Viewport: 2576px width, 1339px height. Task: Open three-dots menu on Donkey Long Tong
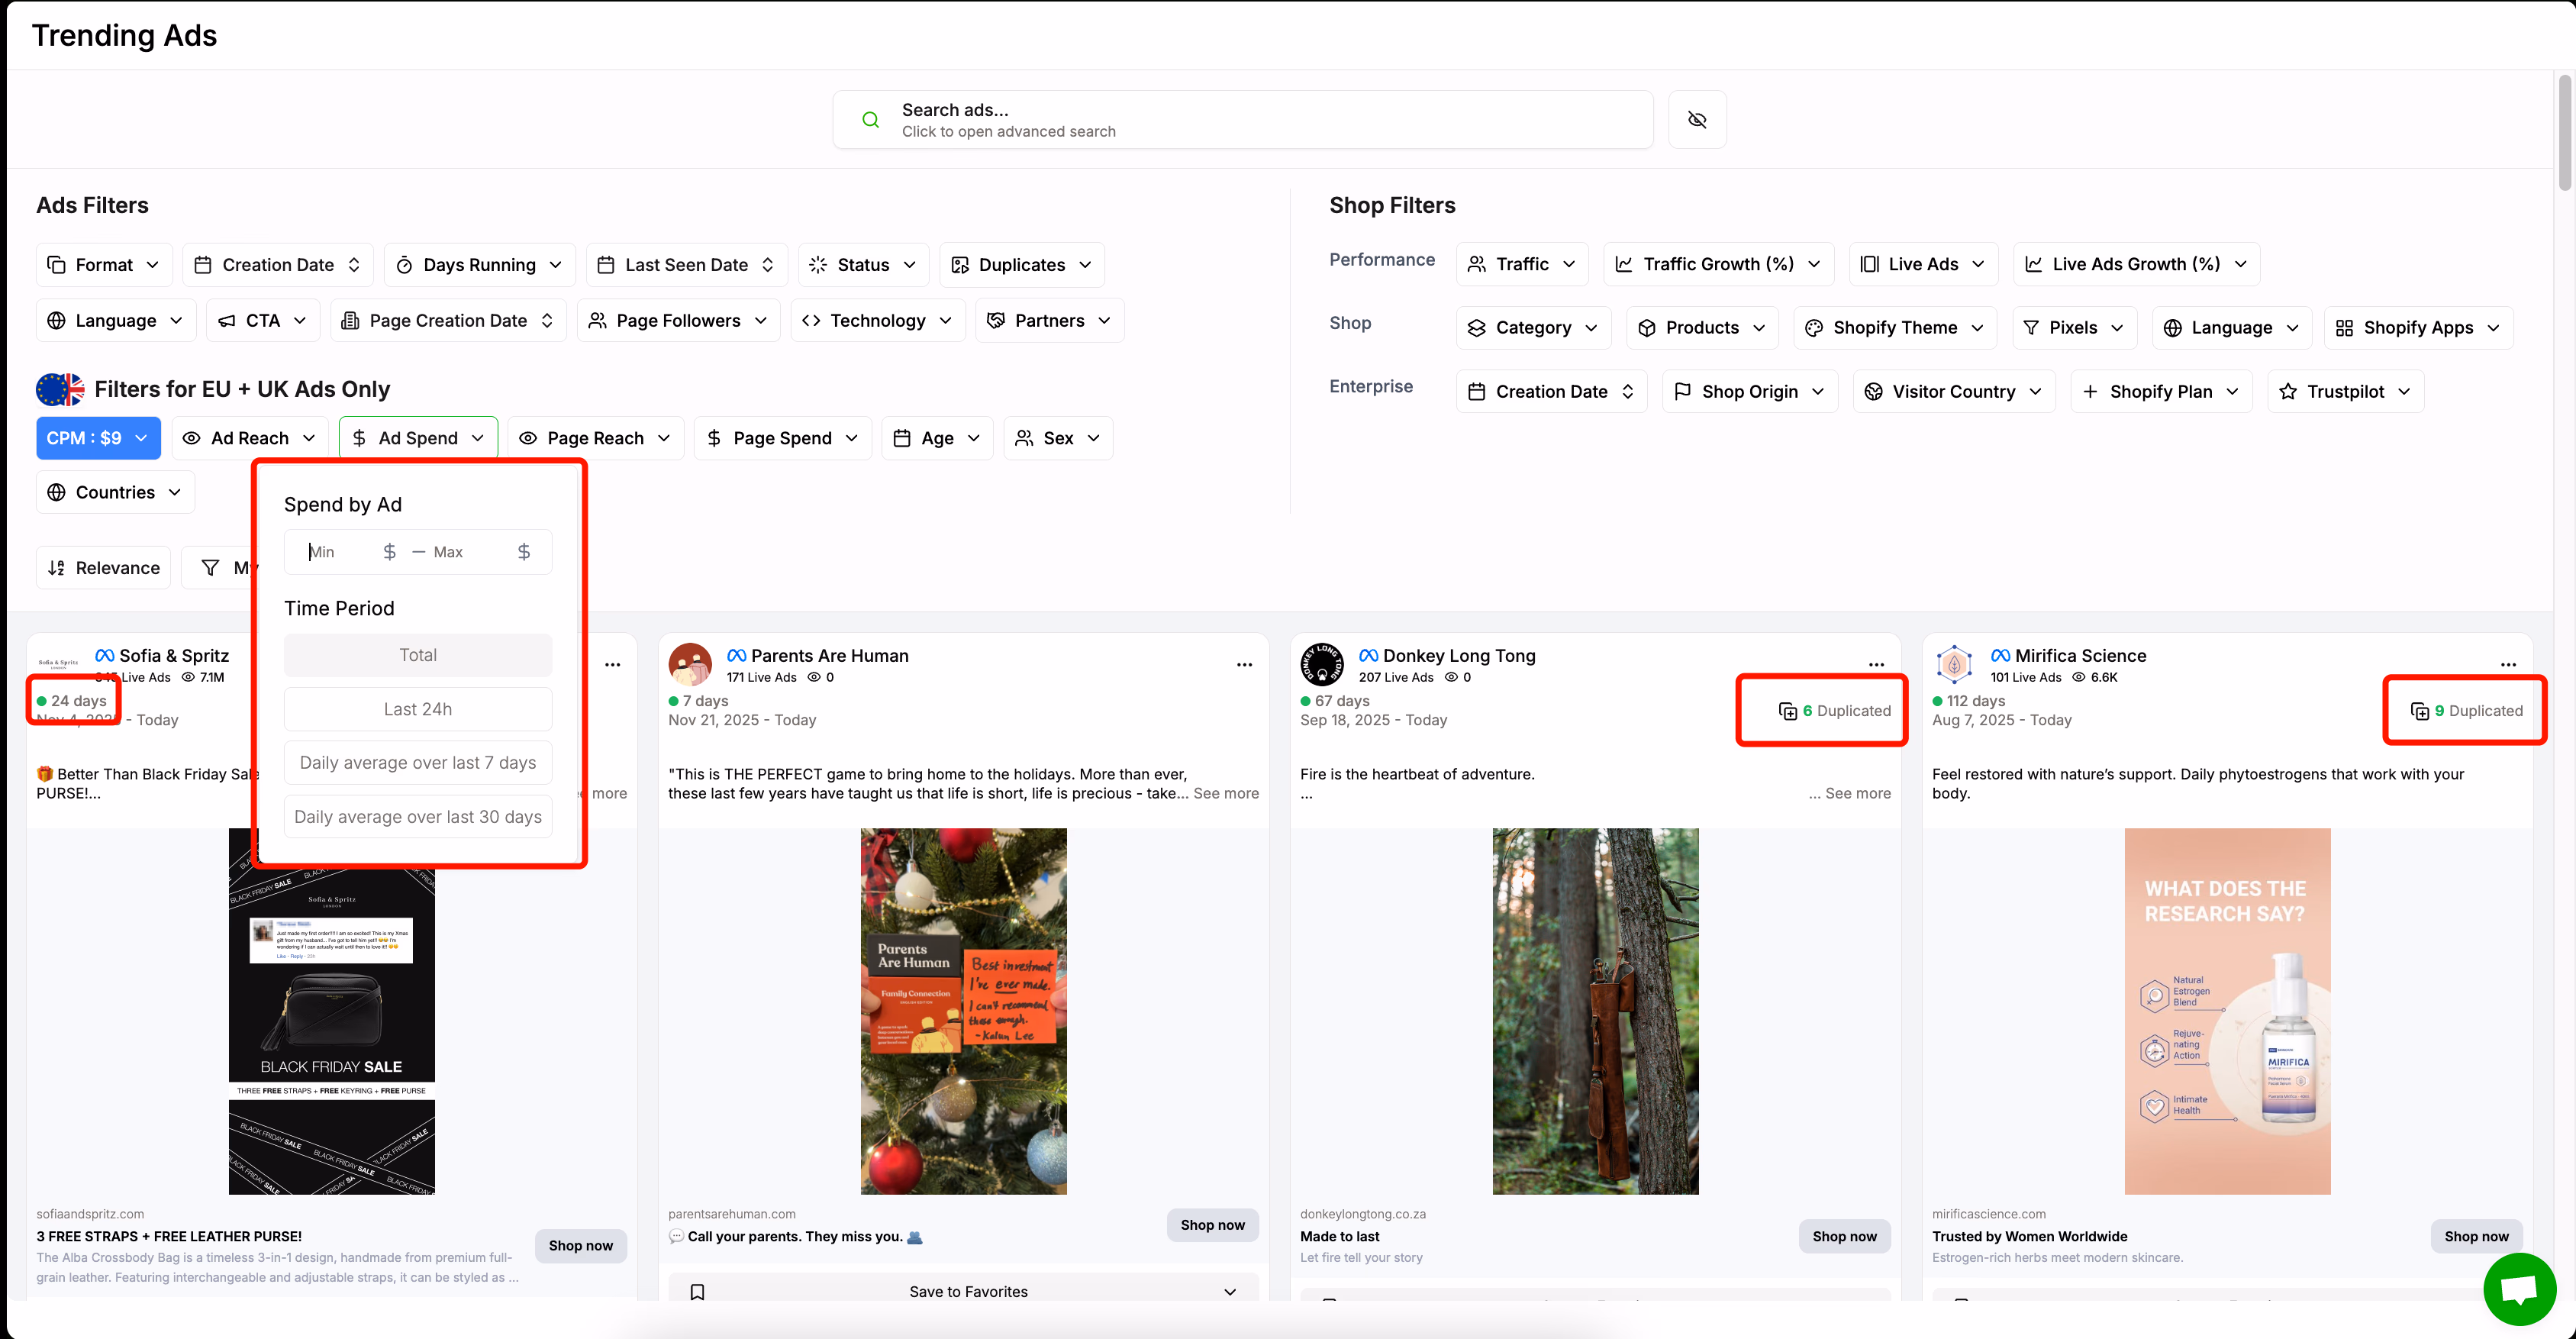point(1876,665)
